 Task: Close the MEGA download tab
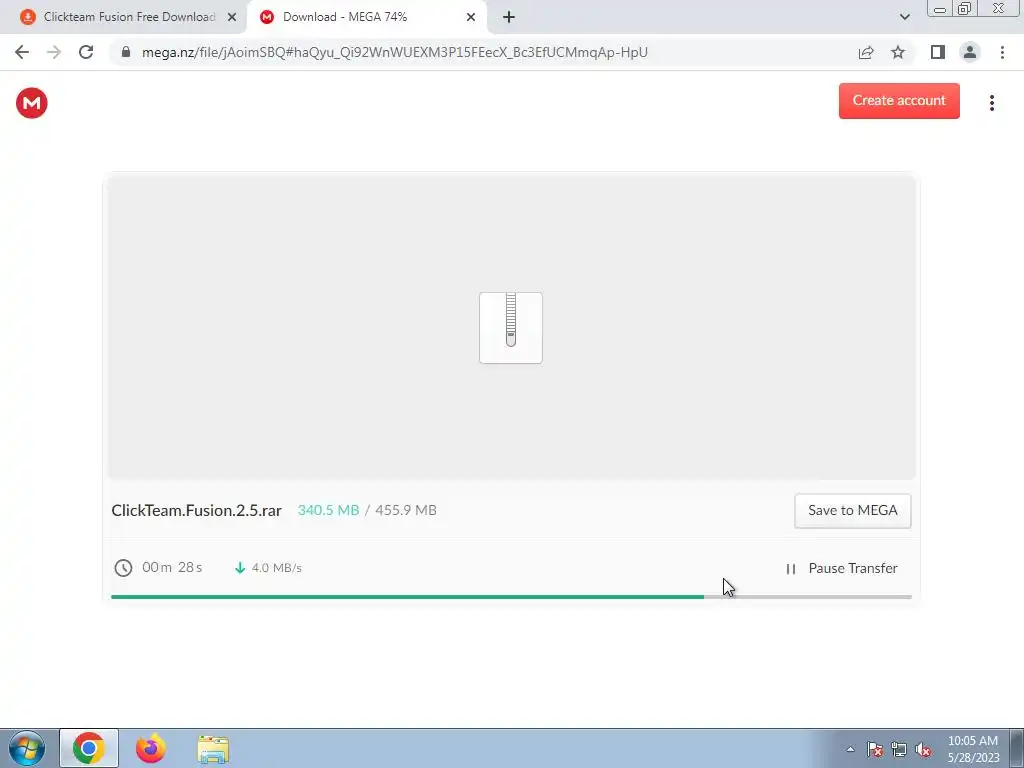click(x=471, y=17)
